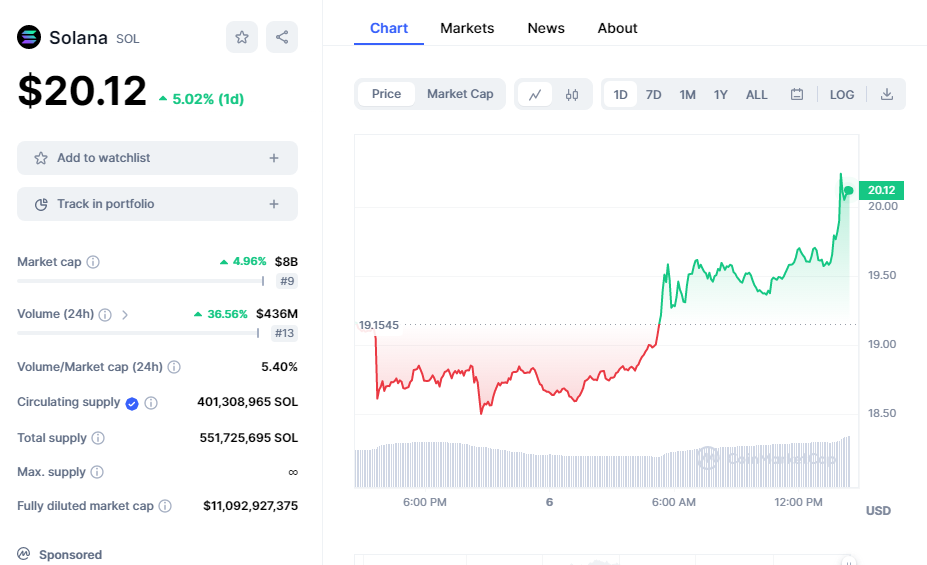Click the plus on Add to watchlist
This screenshot has height=565, width=927.
tap(274, 158)
